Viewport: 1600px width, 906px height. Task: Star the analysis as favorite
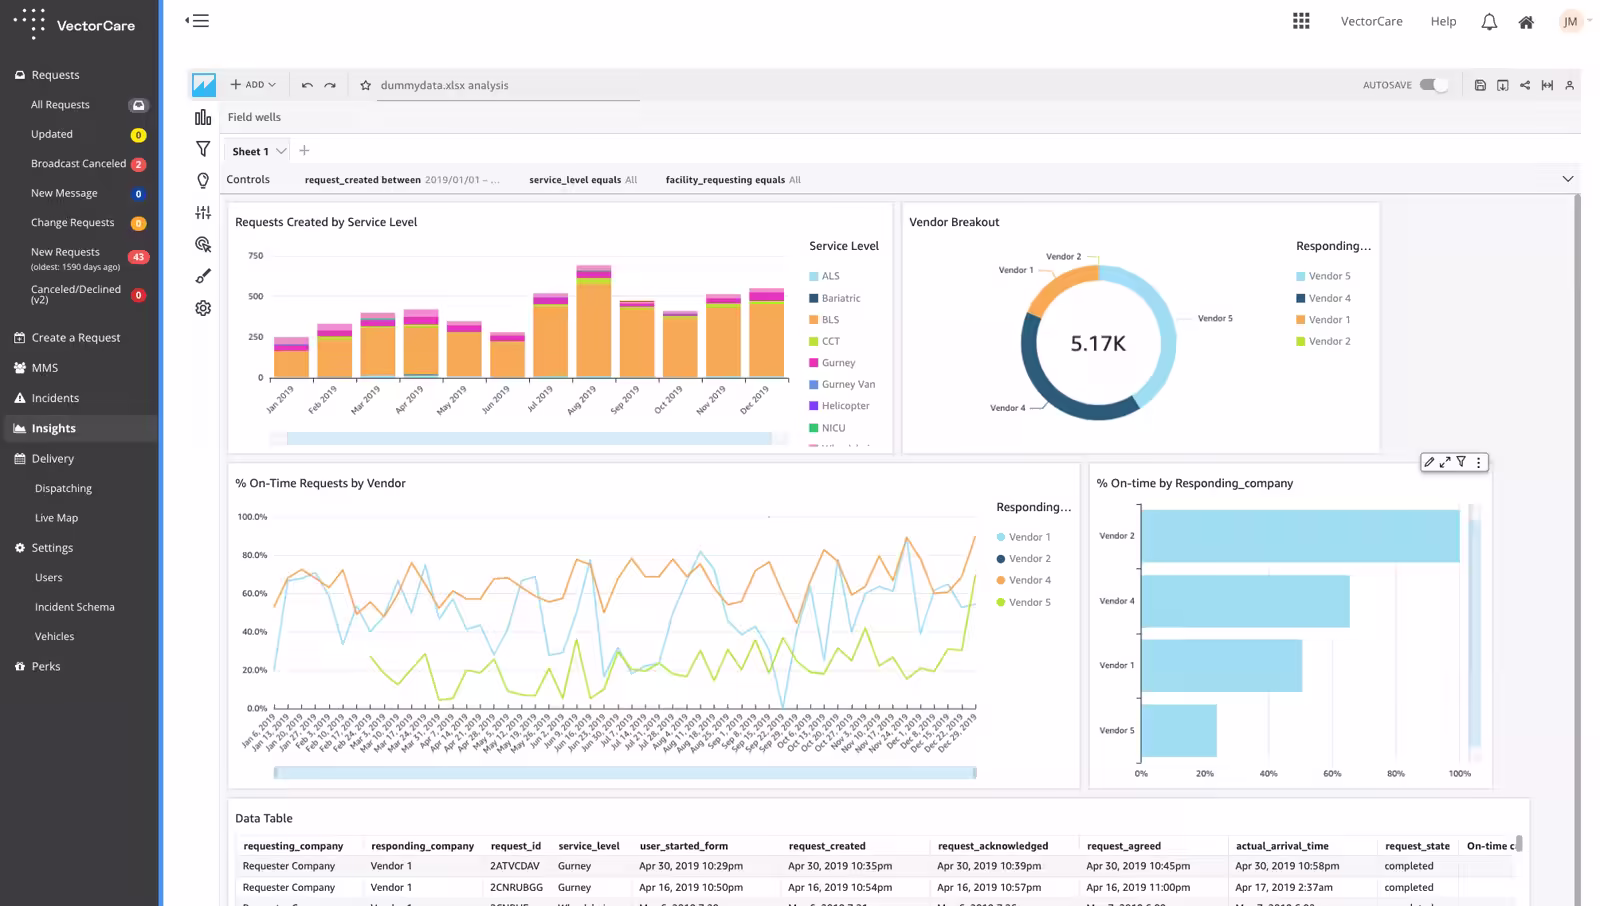coord(366,85)
